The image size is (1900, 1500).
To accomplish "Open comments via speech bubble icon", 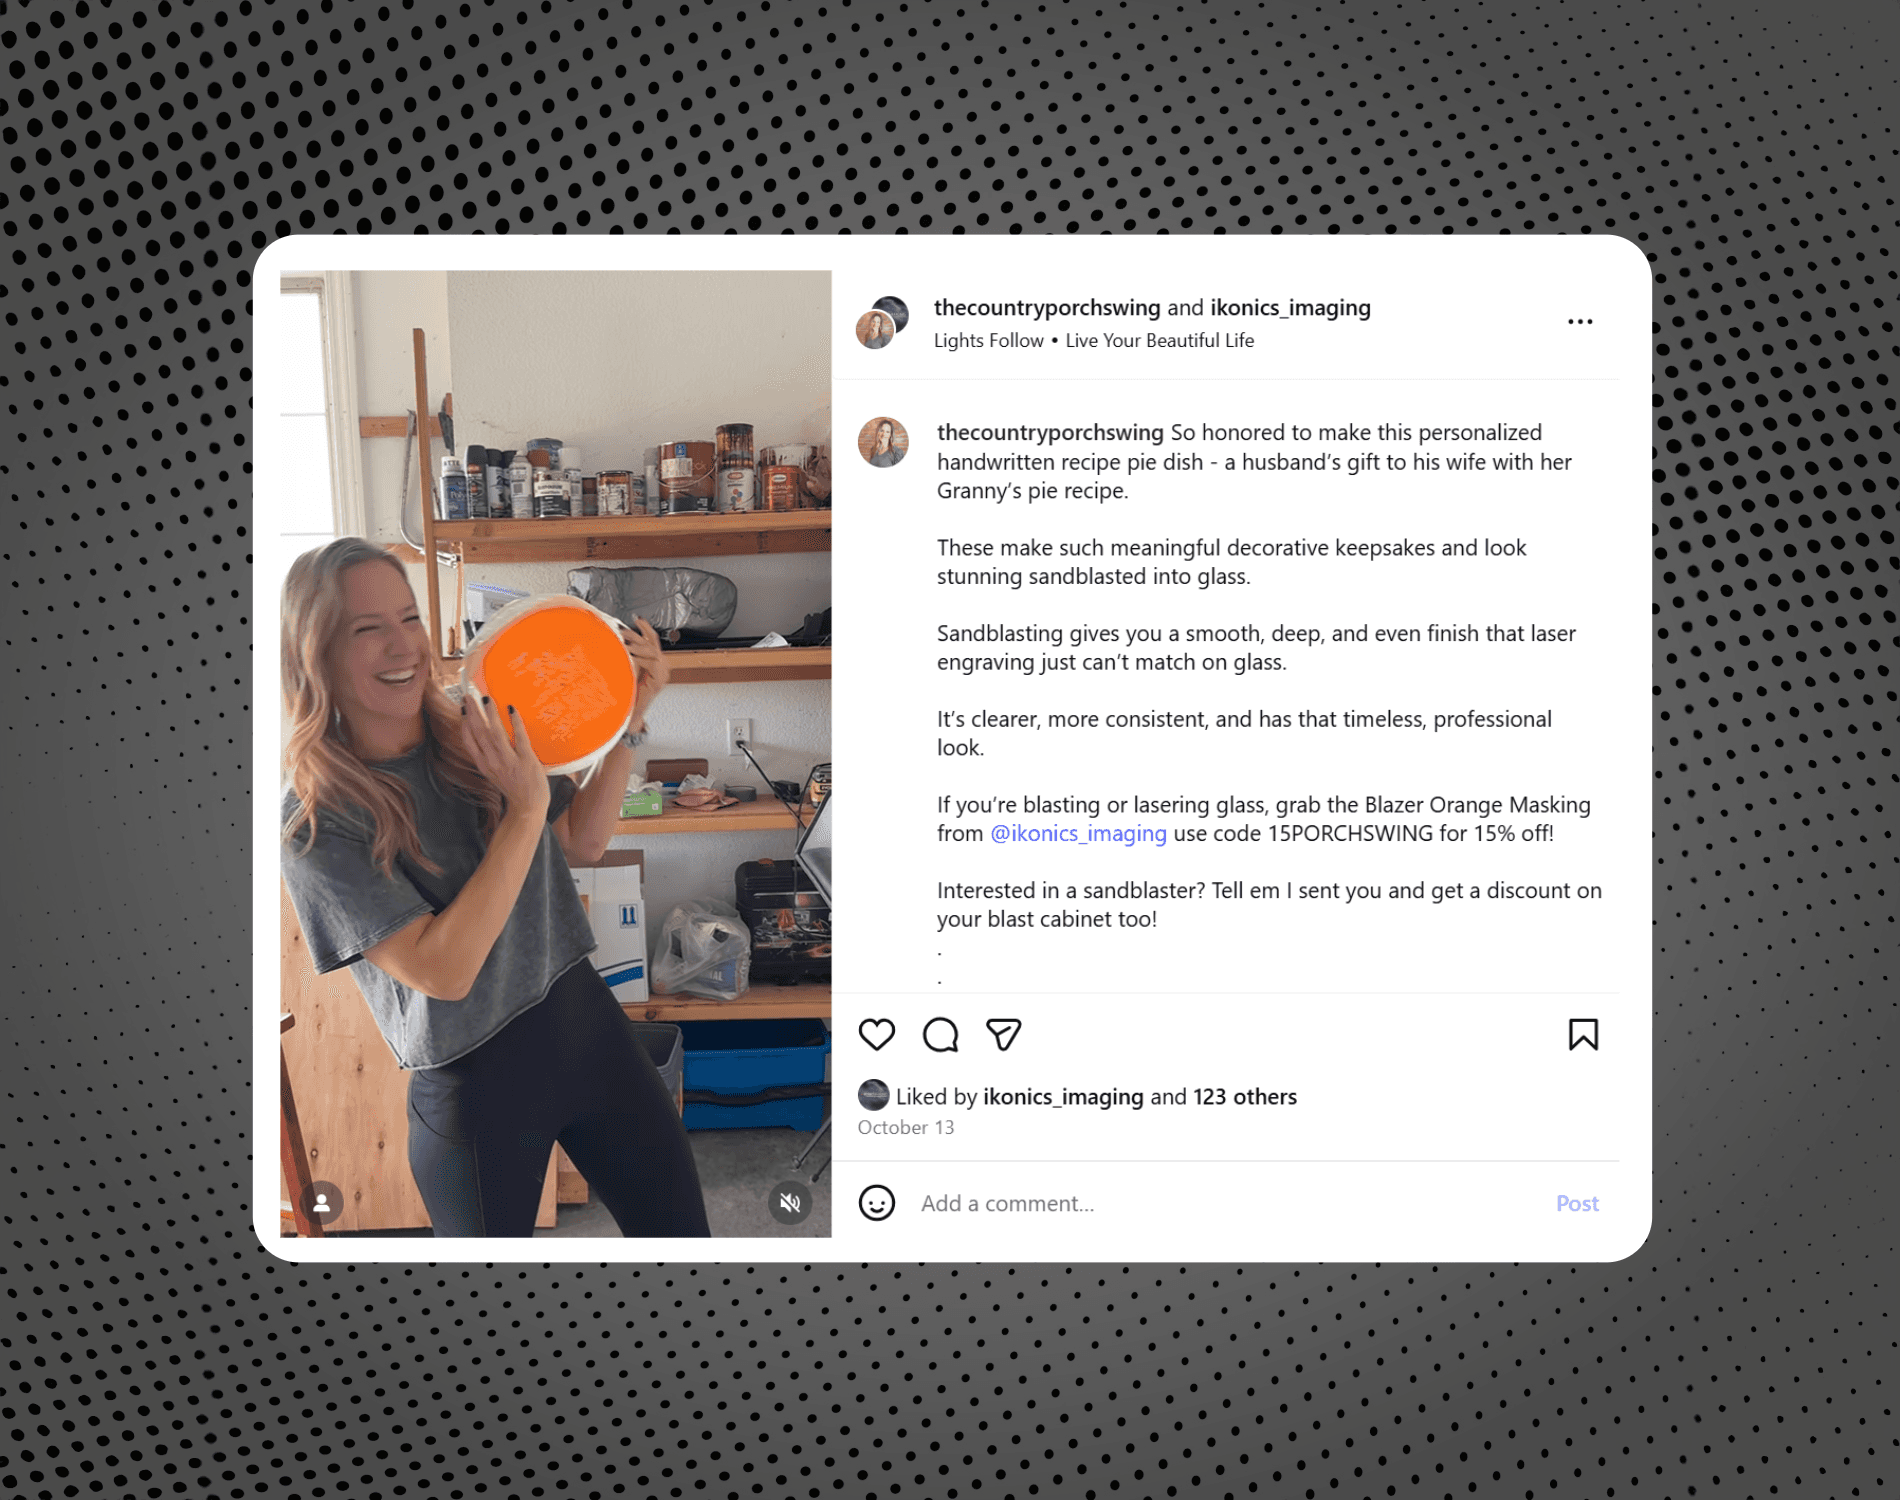I will coord(940,1034).
